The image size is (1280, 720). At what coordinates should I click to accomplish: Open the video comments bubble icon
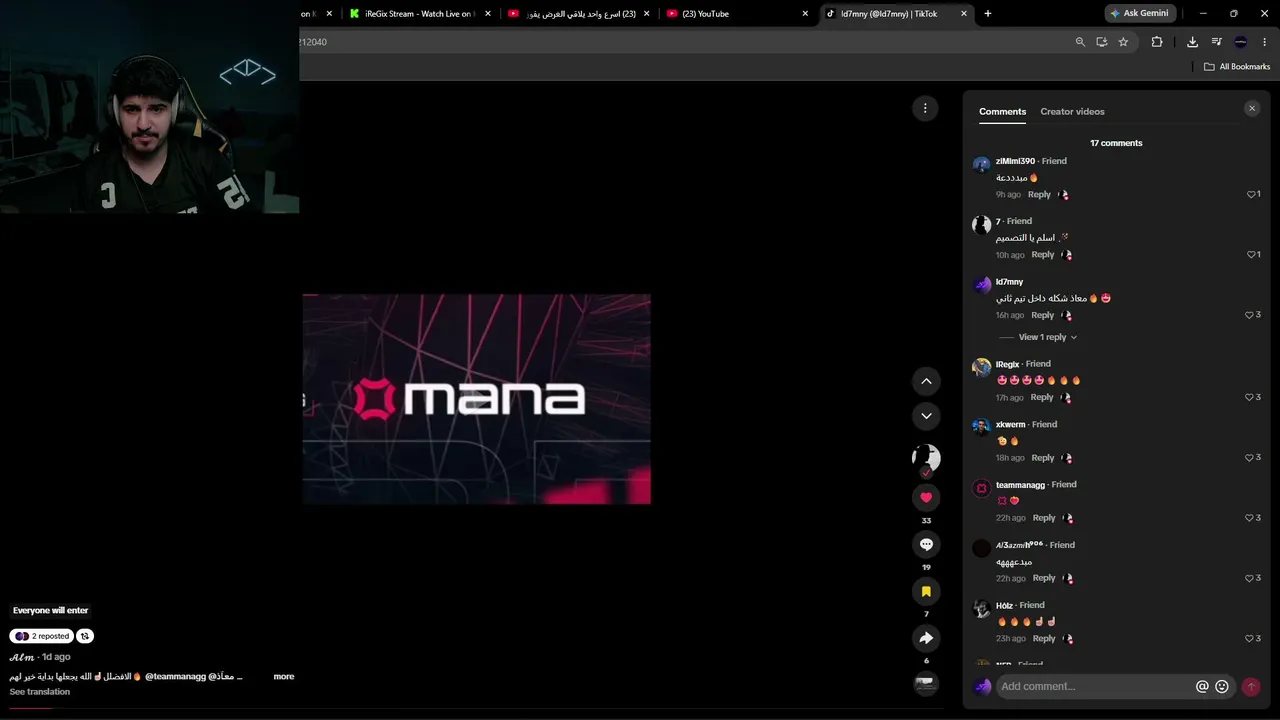coord(926,544)
